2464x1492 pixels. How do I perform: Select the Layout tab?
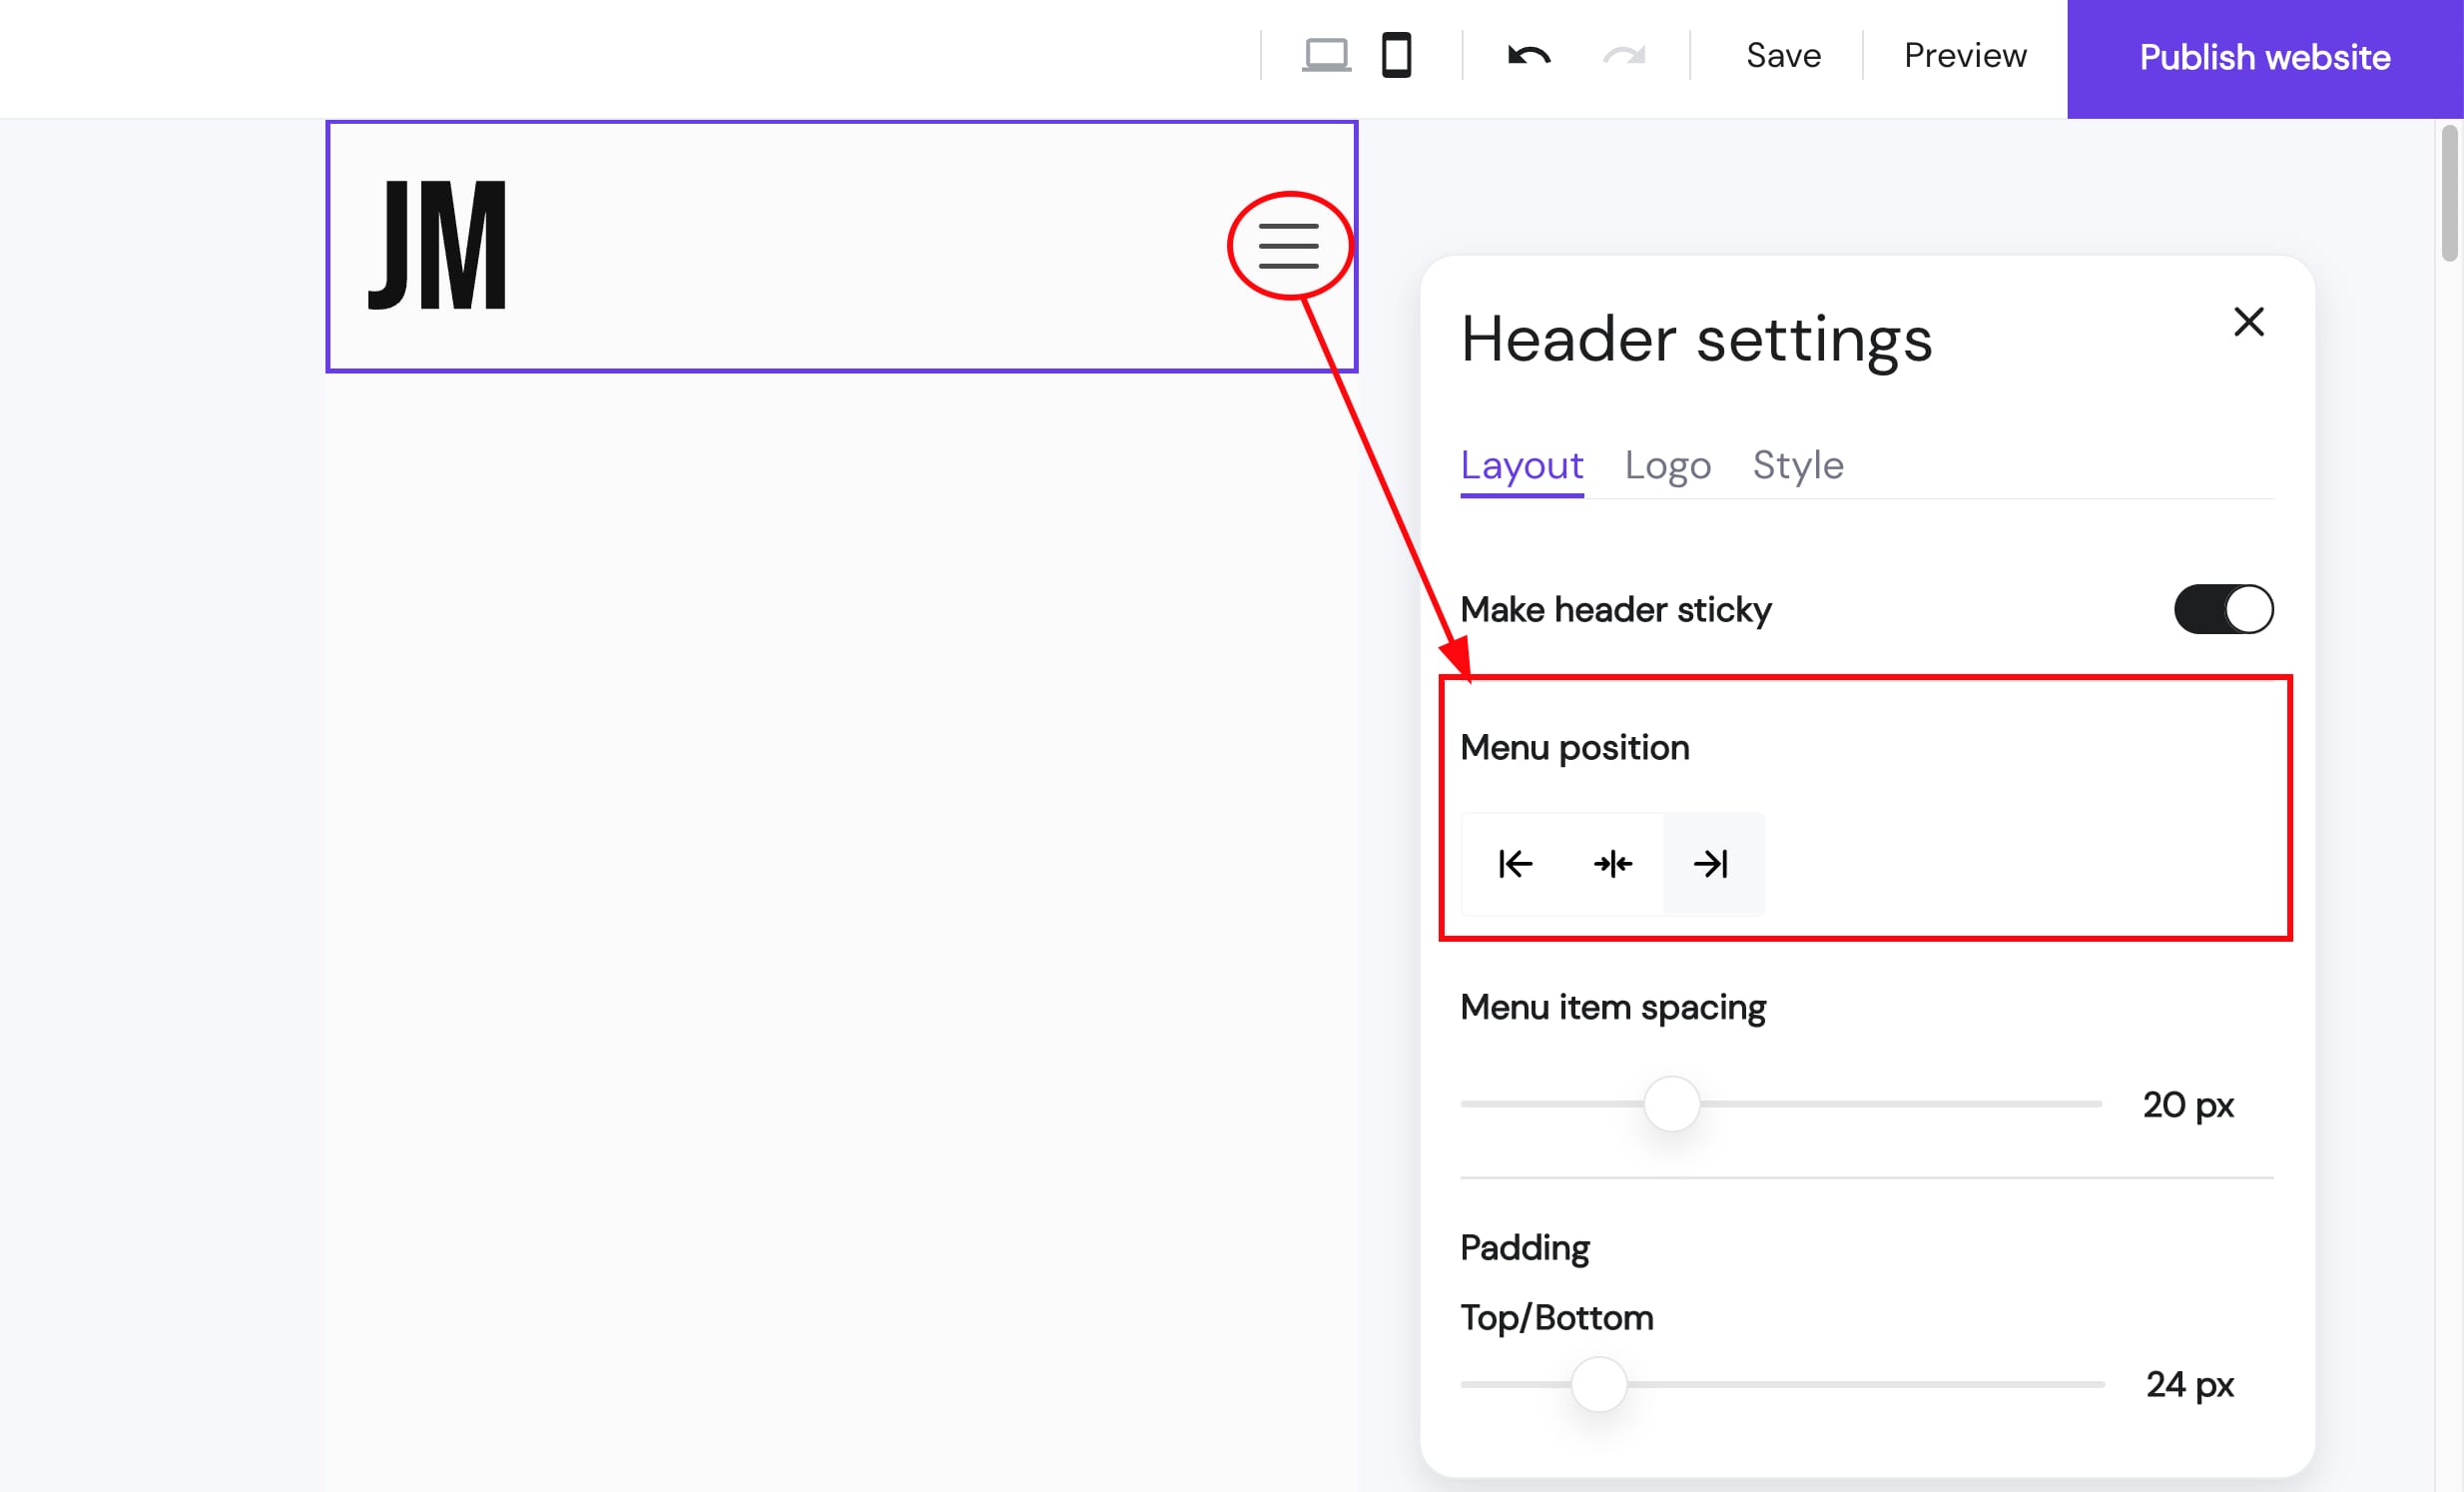click(1521, 465)
